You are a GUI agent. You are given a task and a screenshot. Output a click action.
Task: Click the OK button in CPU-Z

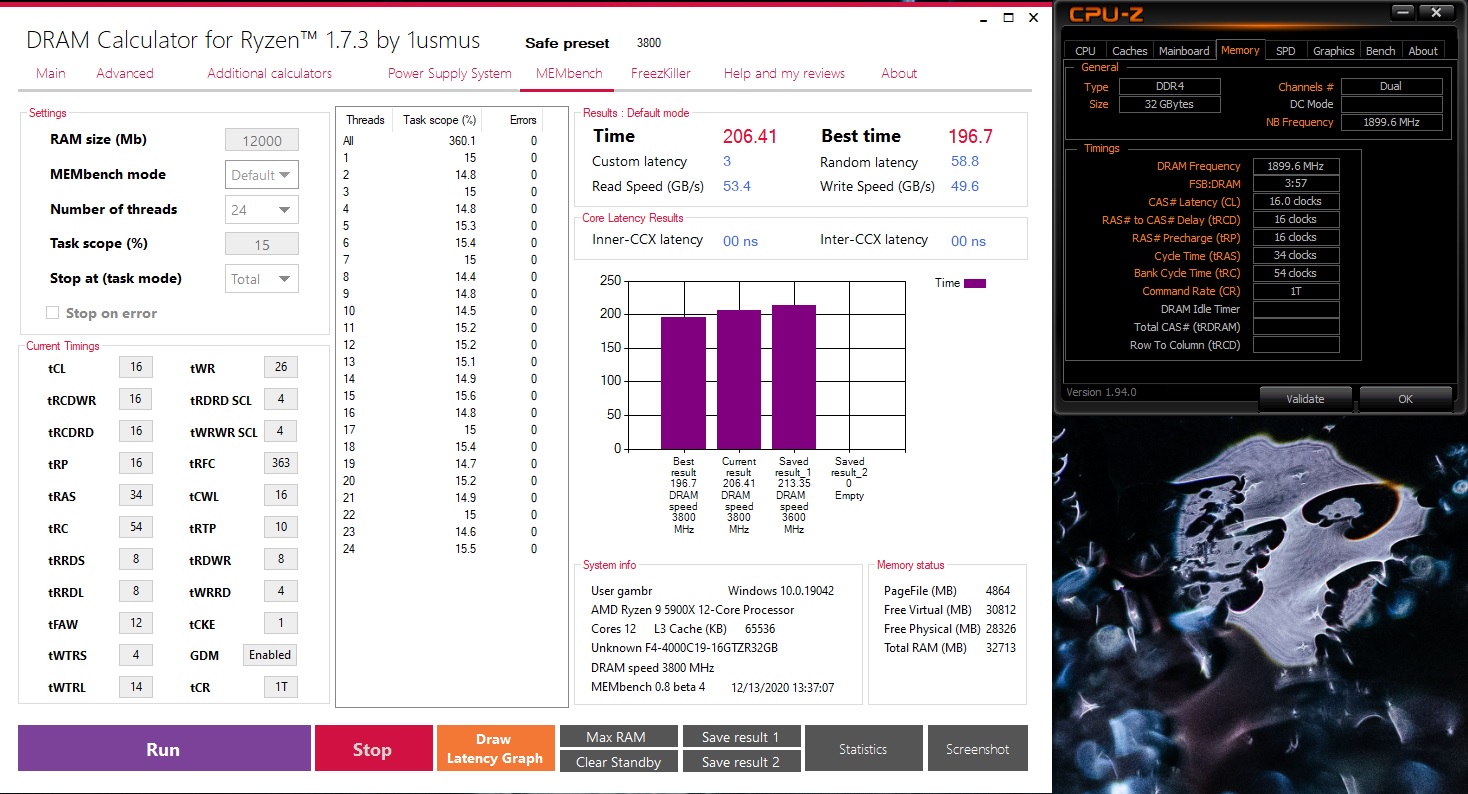1405,399
